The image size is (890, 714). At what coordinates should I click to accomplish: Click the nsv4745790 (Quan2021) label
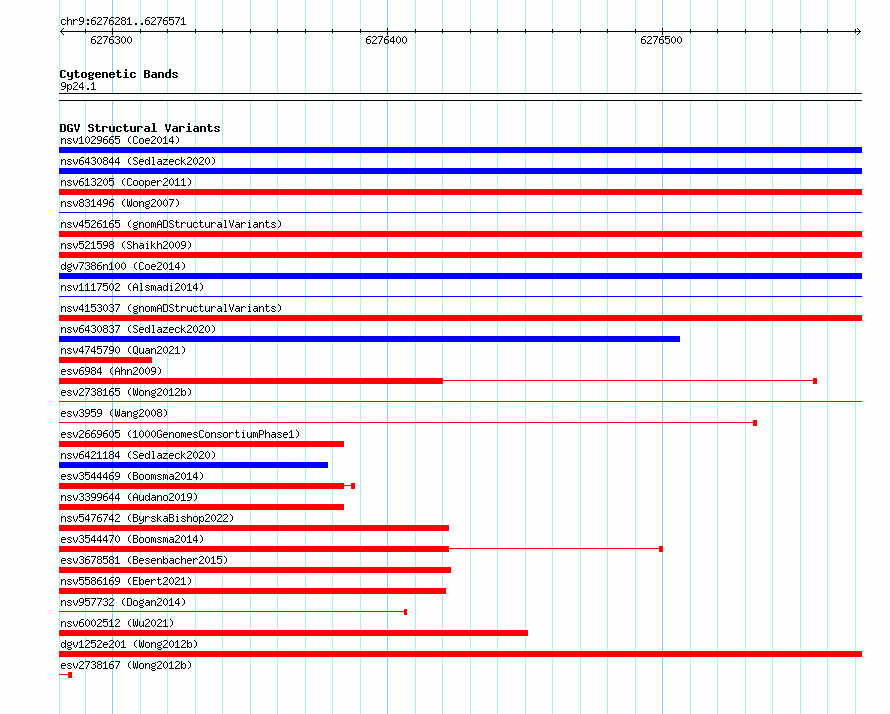pos(123,350)
